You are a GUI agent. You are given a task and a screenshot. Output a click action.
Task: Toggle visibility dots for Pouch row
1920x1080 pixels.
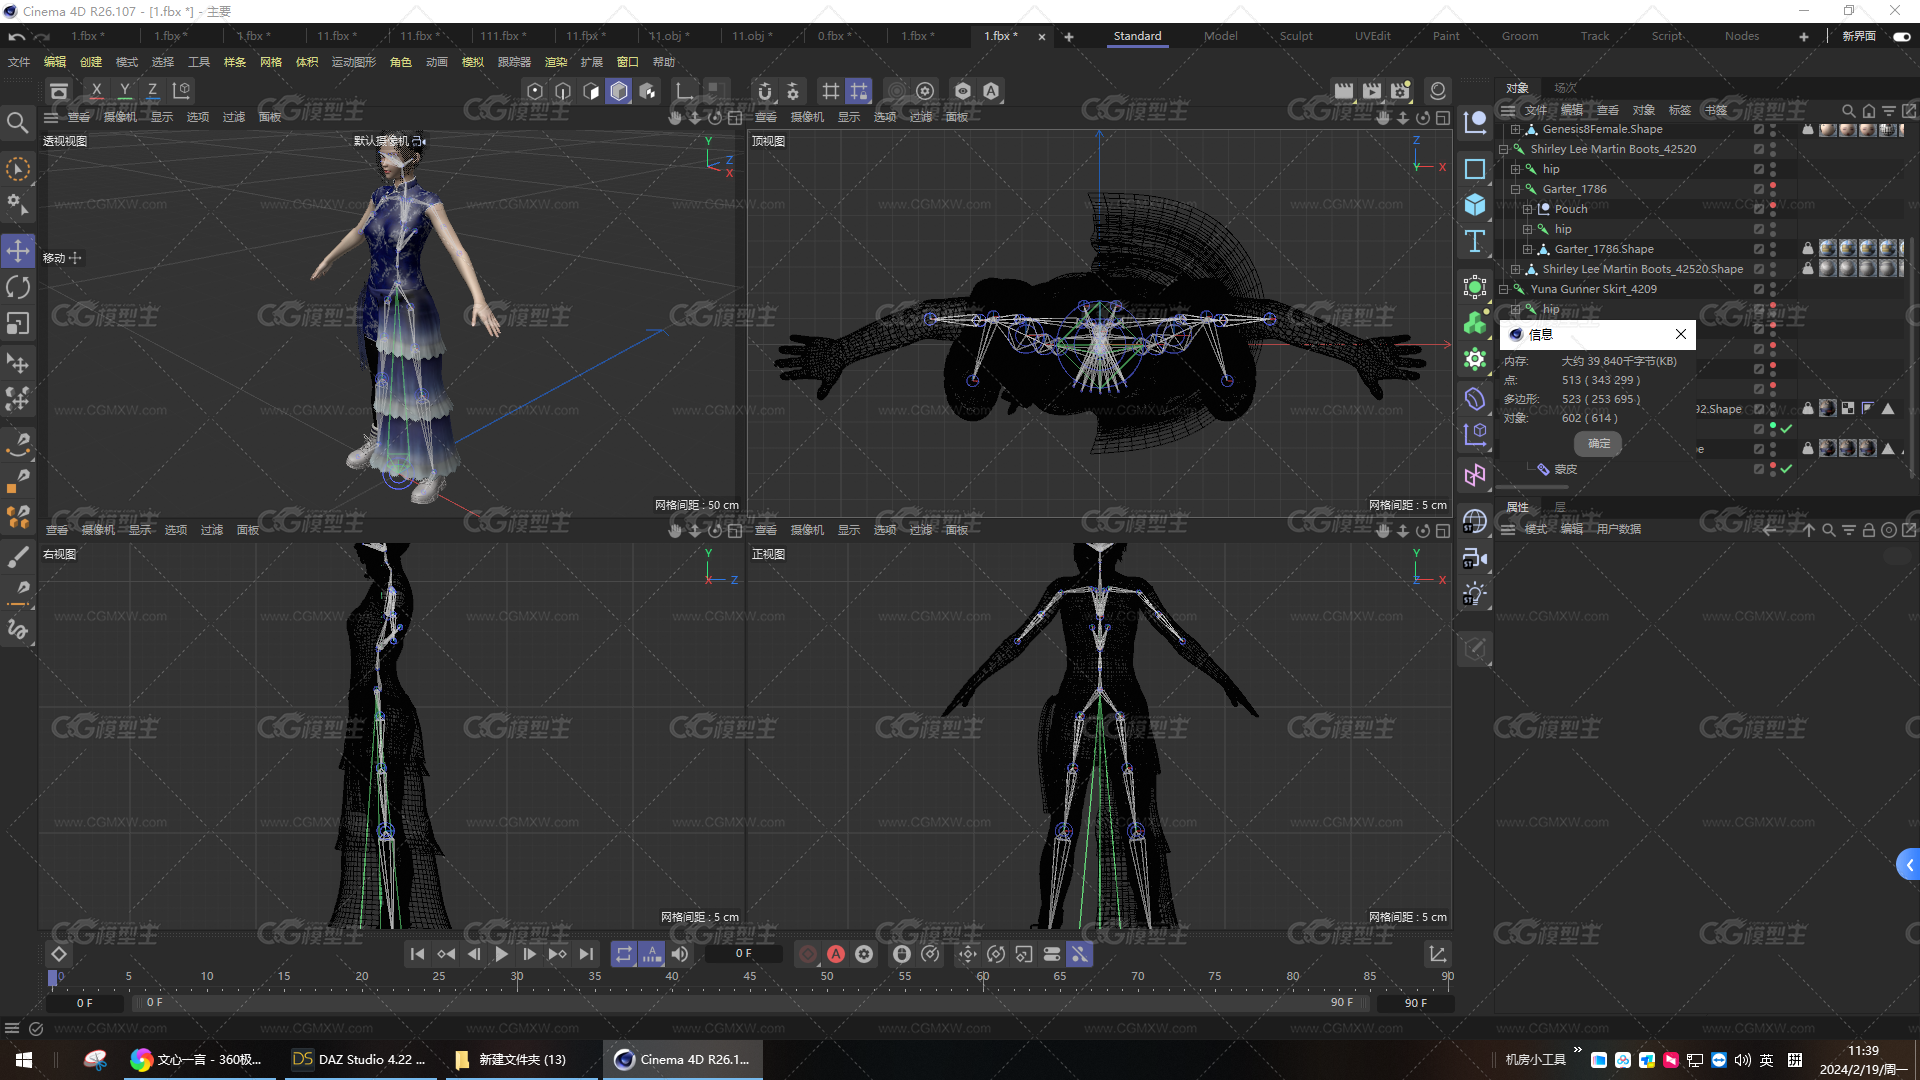(1773, 209)
